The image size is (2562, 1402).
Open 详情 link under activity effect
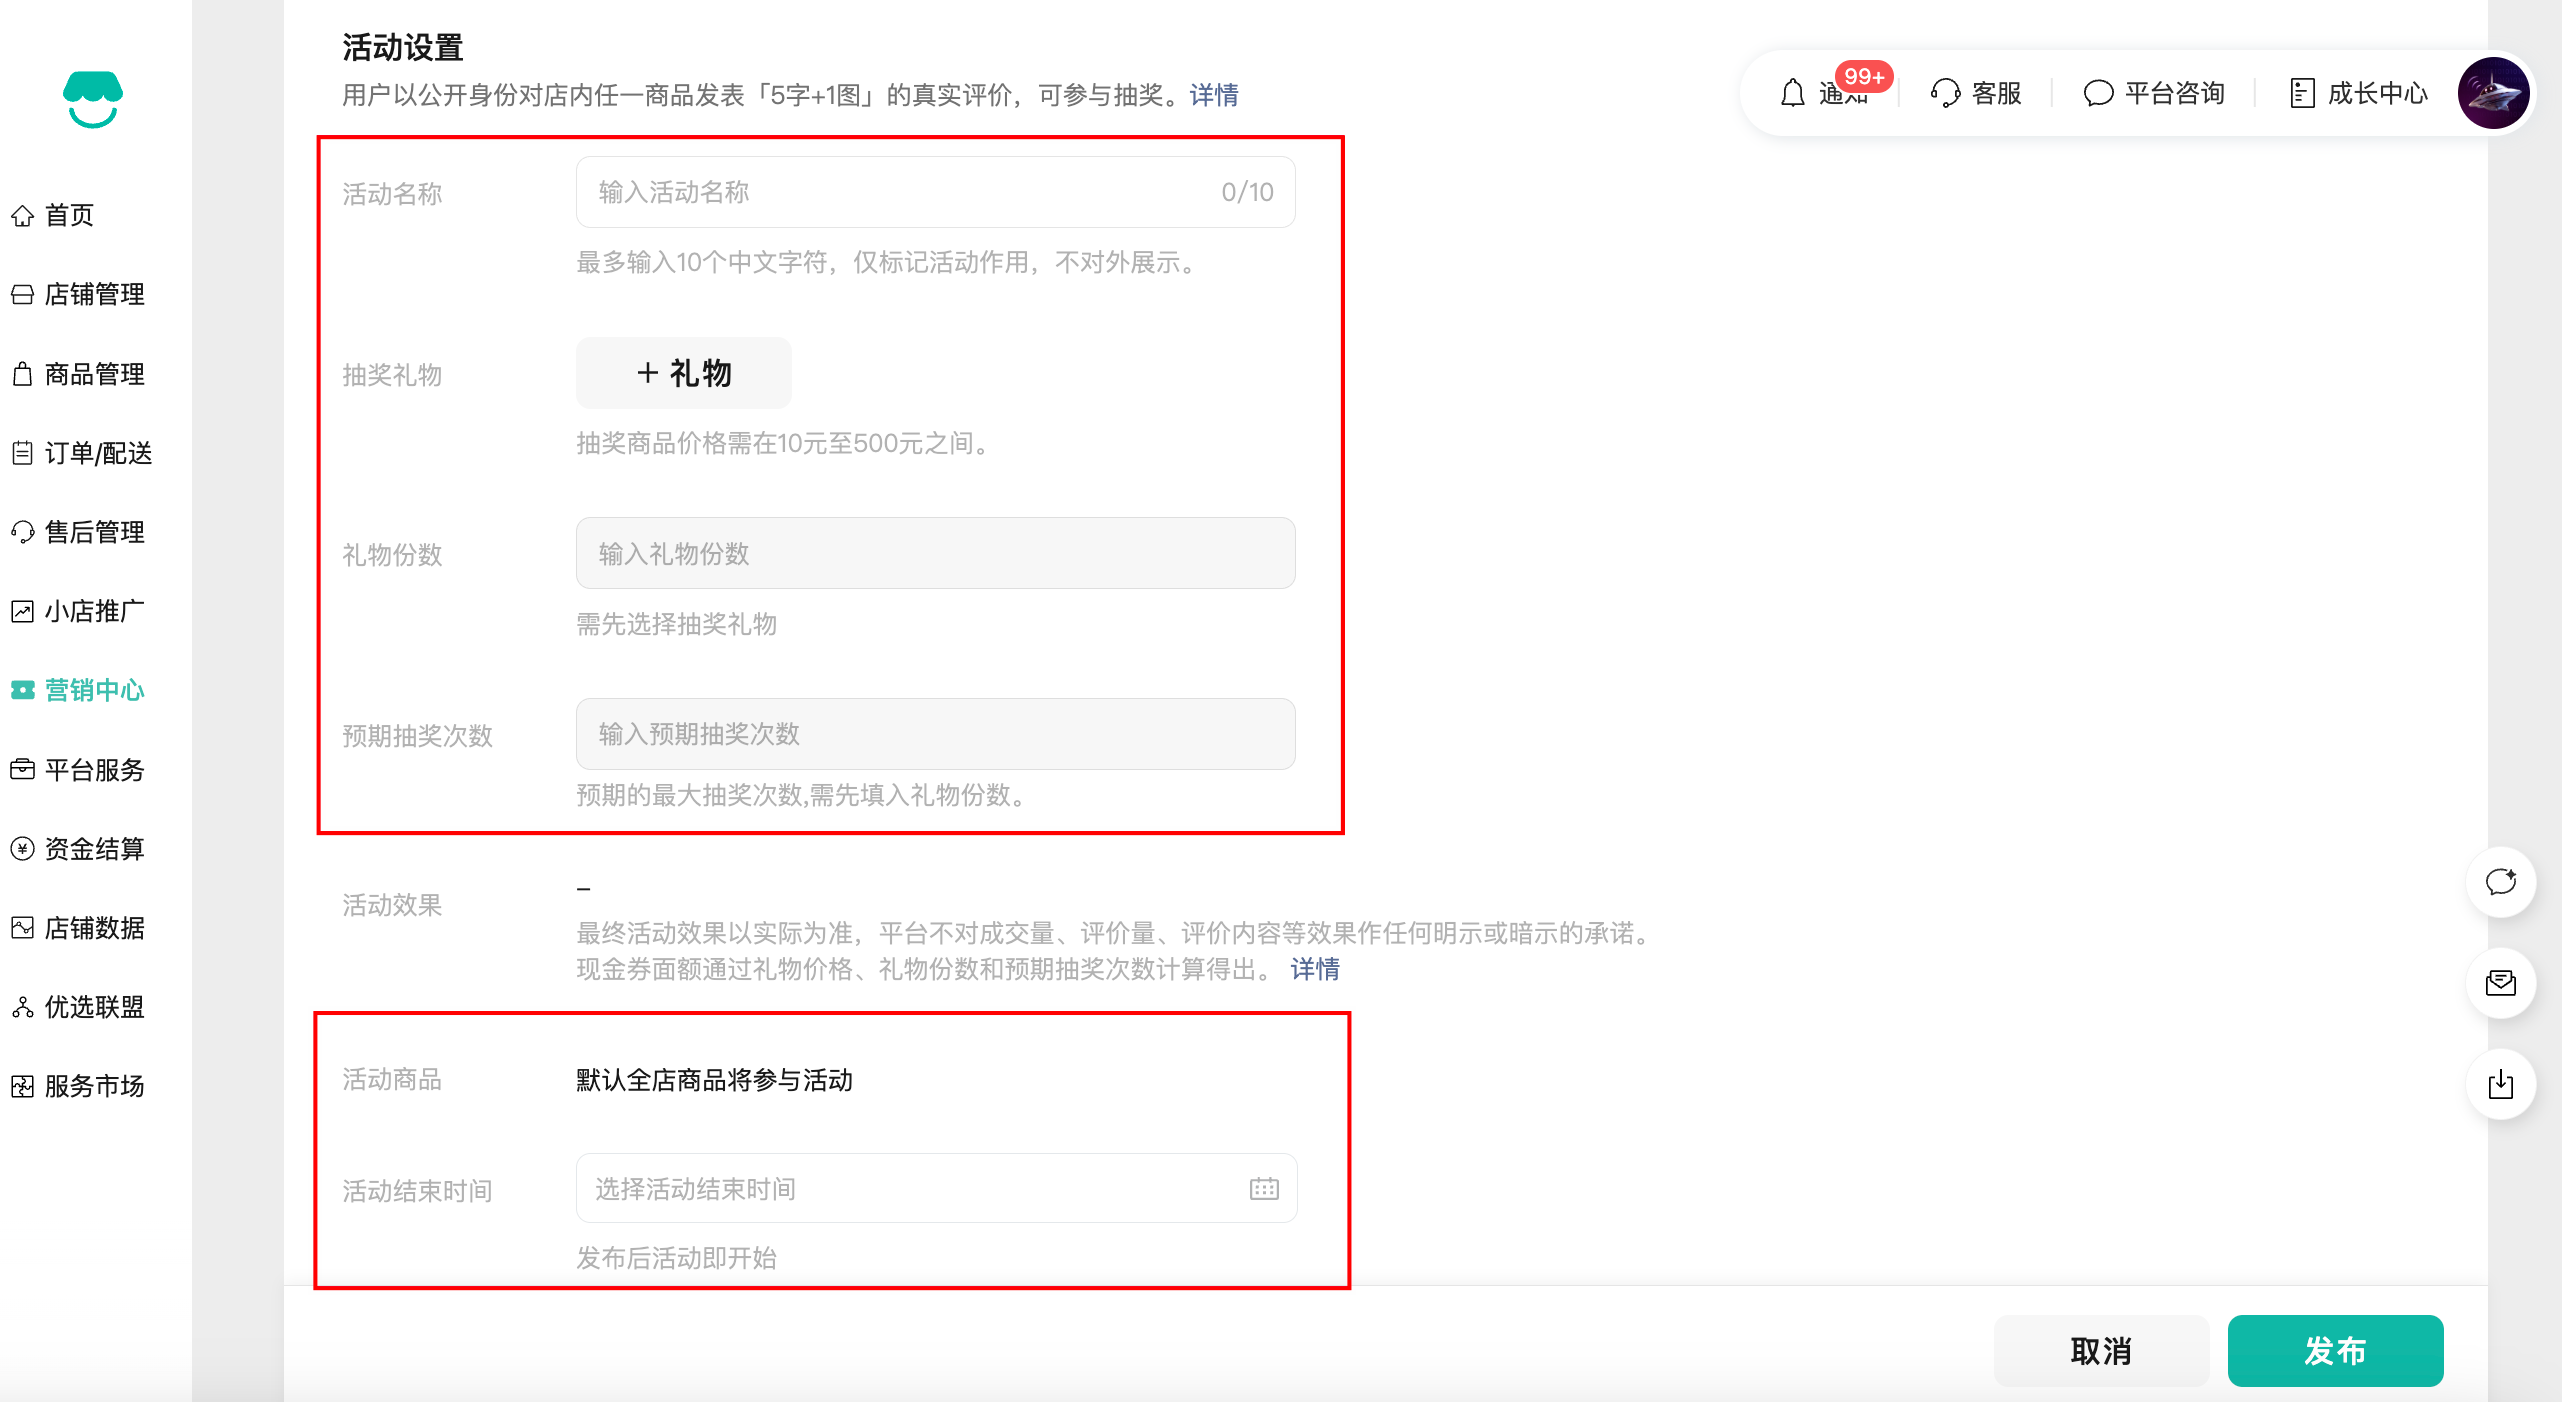click(x=1314, y=969)
